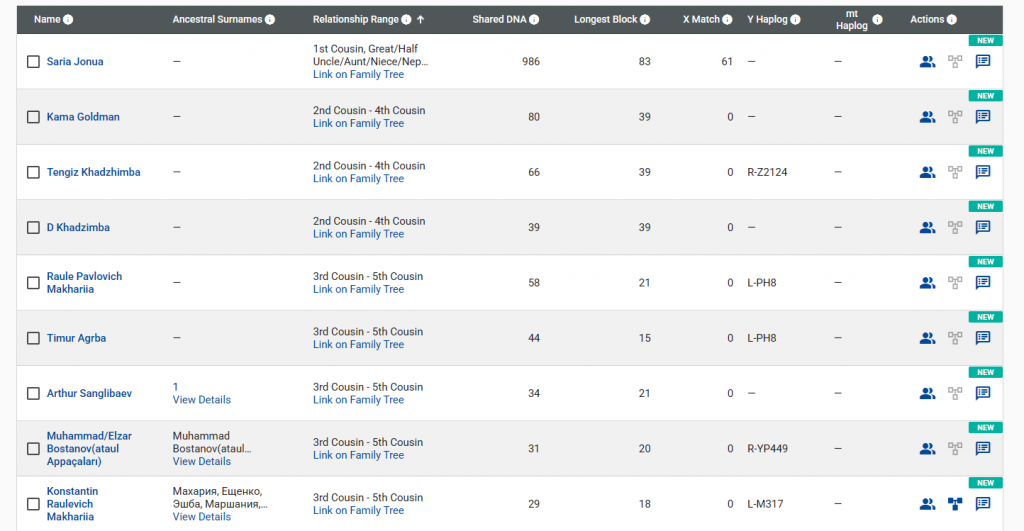Tick the D Khadzimba row checkbox

point(33,228)
